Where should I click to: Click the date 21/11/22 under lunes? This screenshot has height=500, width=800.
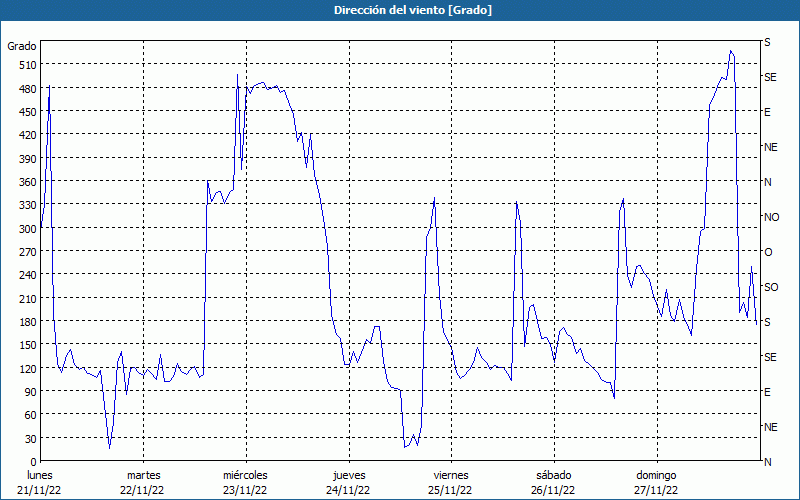(39, 491)
